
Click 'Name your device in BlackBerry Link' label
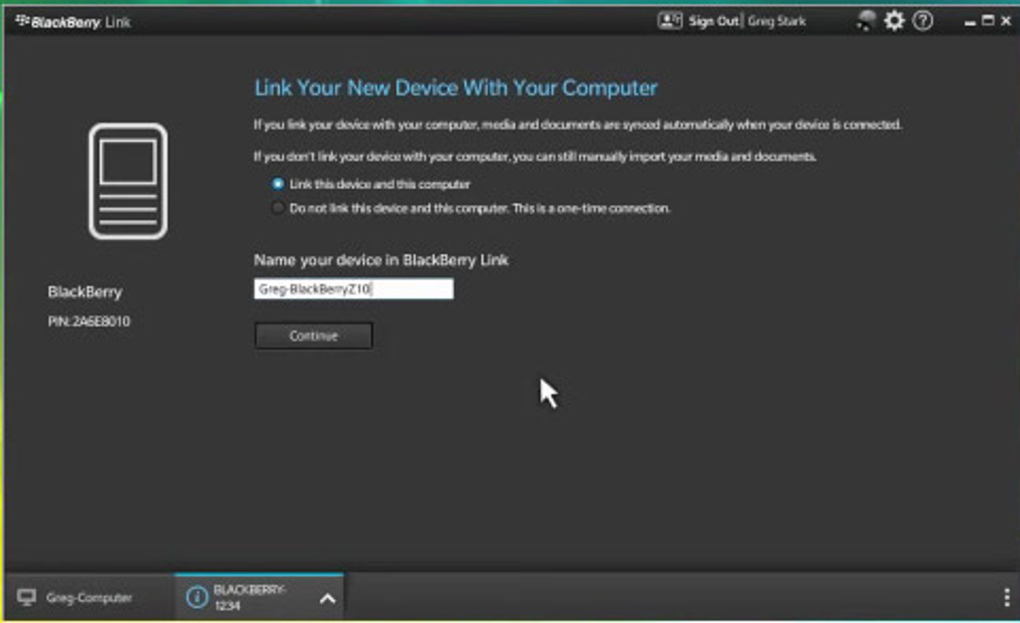point(381,260)
